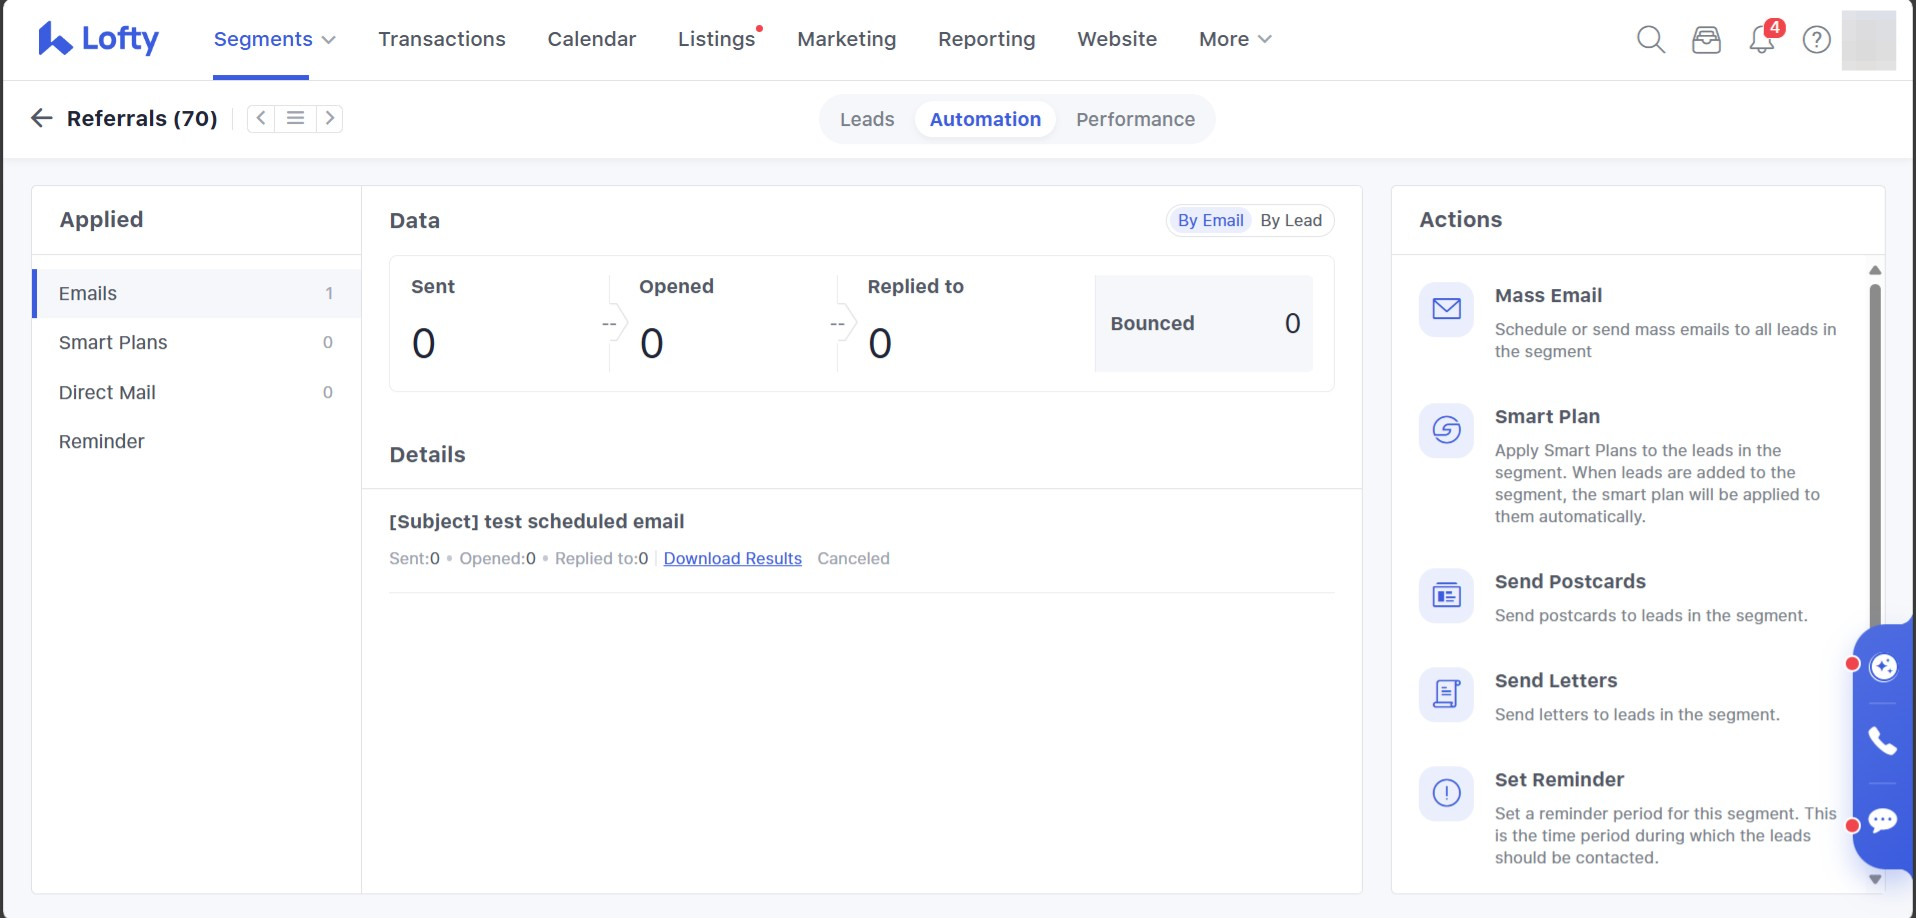Click the Mass Email envelope icon
This screenshot has width=1916, height=918.
tap(1446, 309)
